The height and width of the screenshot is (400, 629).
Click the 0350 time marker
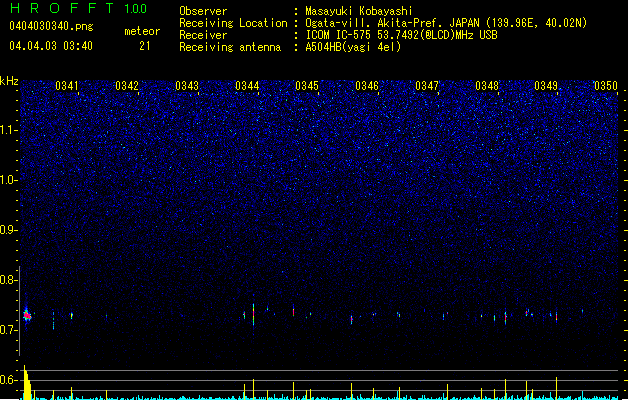(x=606, y=86)
